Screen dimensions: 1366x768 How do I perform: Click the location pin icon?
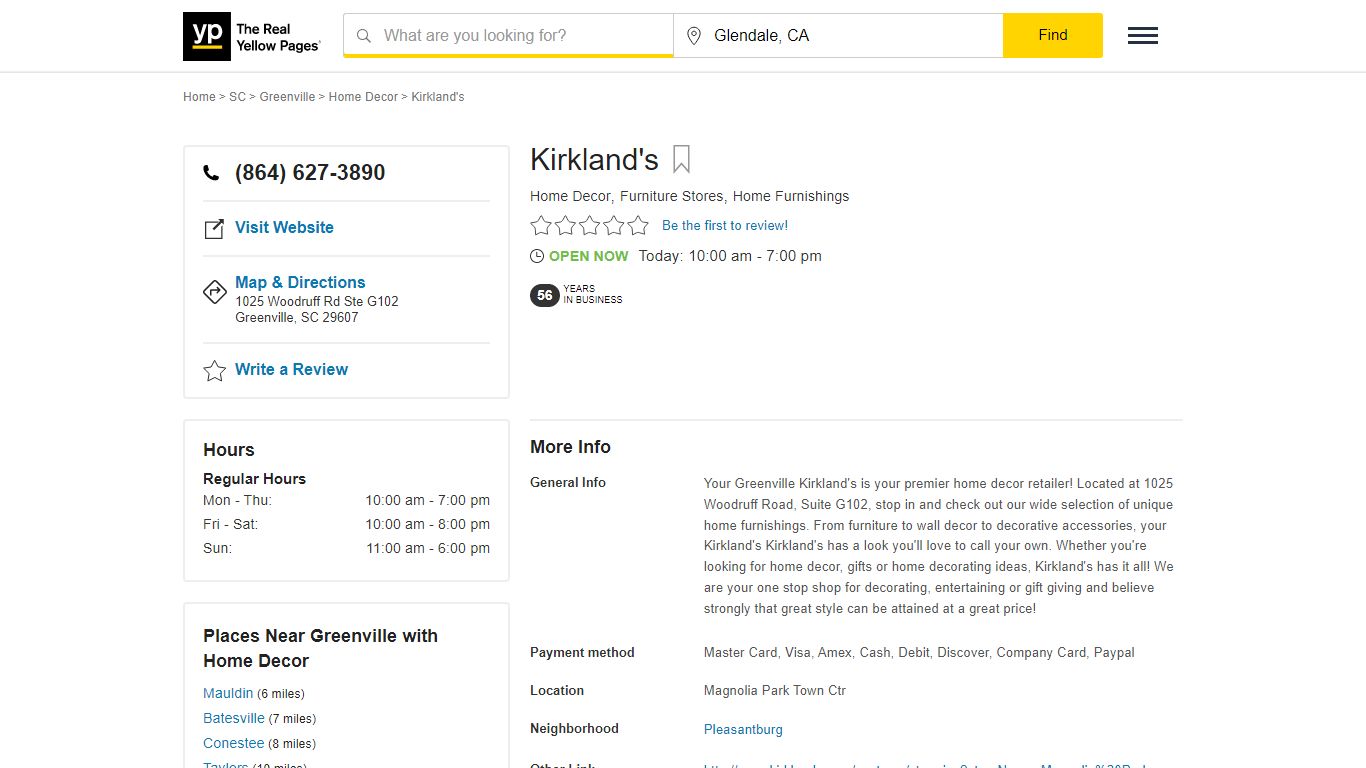click(694, 36)
